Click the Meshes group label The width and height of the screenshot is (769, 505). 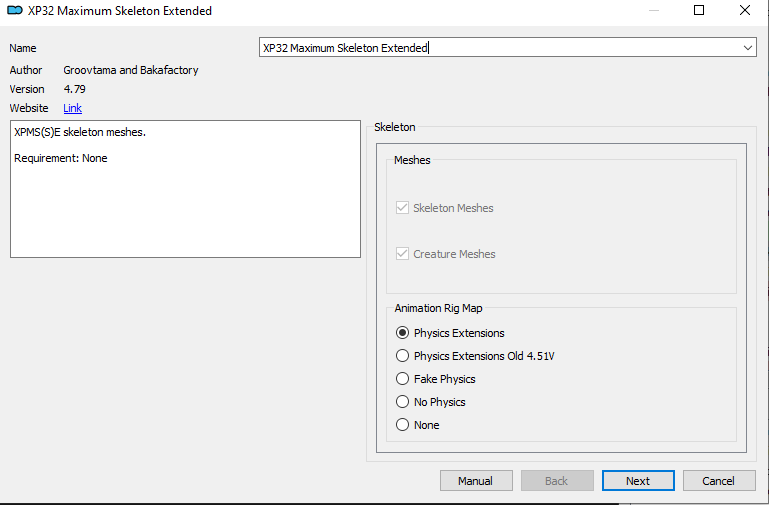click(412, 160)
